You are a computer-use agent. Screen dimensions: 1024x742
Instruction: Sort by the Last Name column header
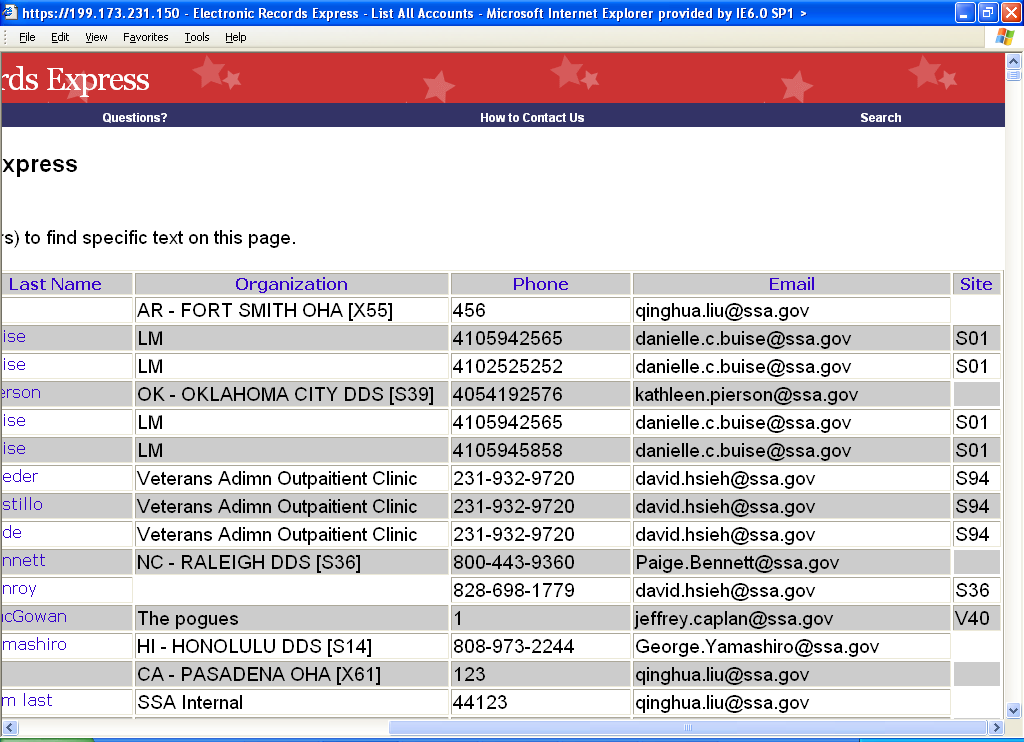click(x=55, y=284)
